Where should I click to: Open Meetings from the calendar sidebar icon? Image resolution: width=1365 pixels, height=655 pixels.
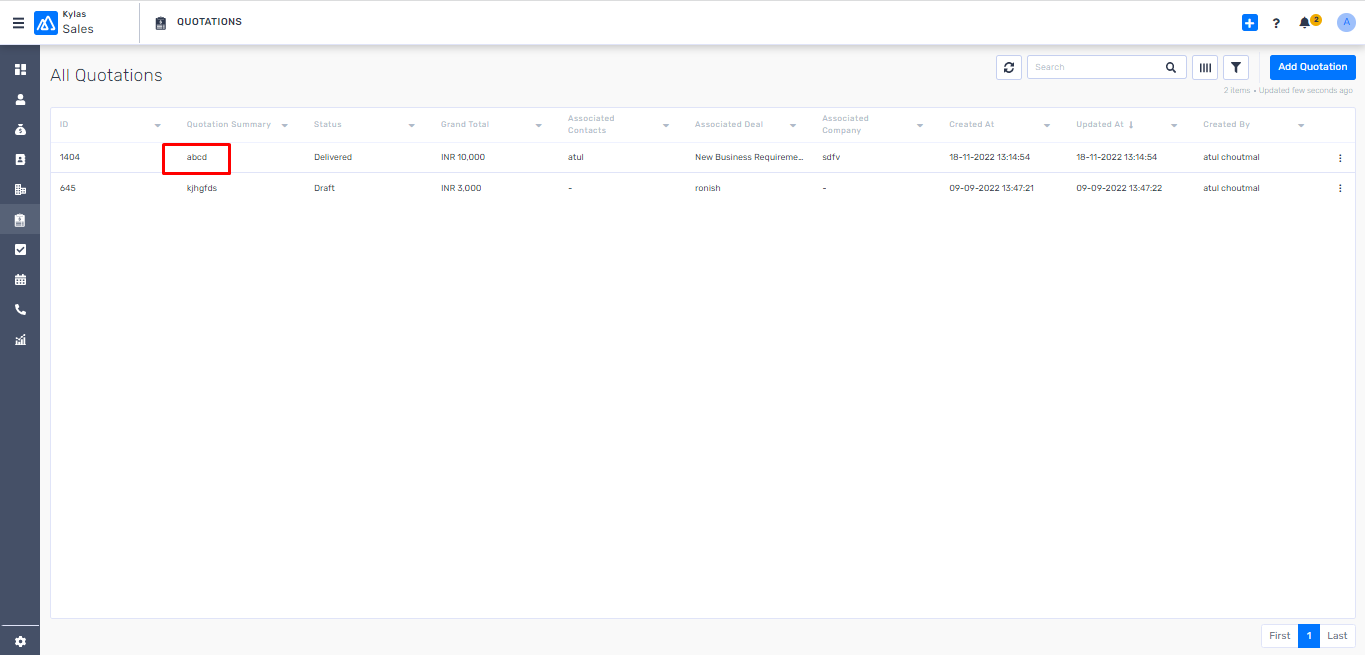coord(20,280)
